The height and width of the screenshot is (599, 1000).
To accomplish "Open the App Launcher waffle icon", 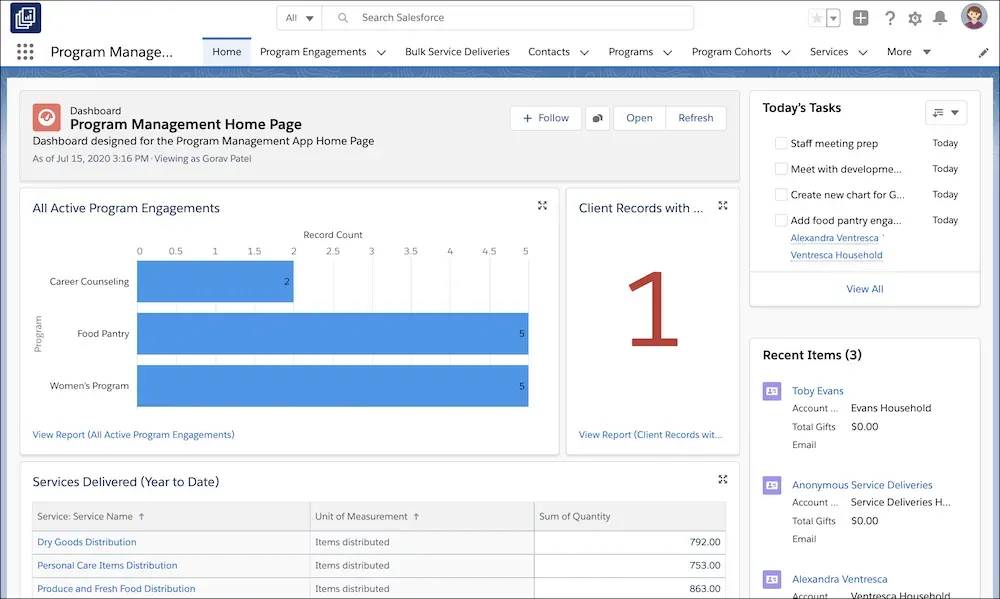I will click(24, 51).
